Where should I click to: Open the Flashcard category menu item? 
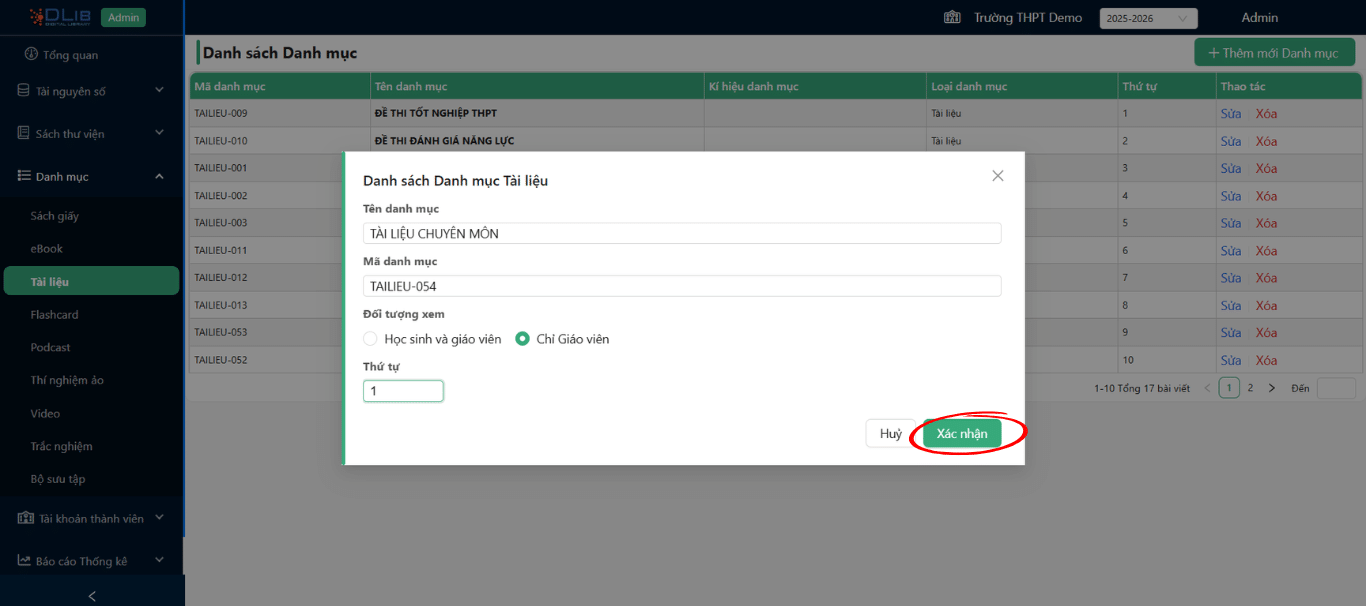[x=54, y=315]
